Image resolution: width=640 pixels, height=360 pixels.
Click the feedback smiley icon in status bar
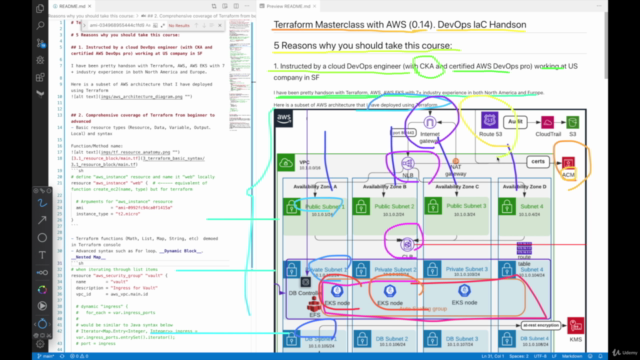[x=590, y=356]
